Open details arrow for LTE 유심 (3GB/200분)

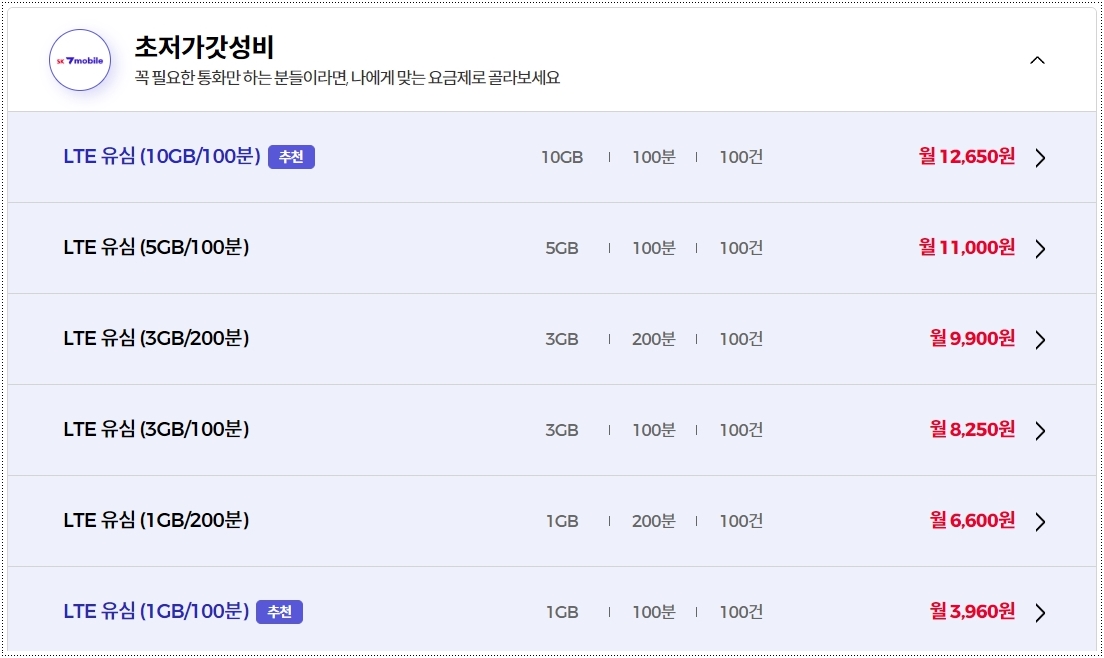click(x=1040, y=339)
